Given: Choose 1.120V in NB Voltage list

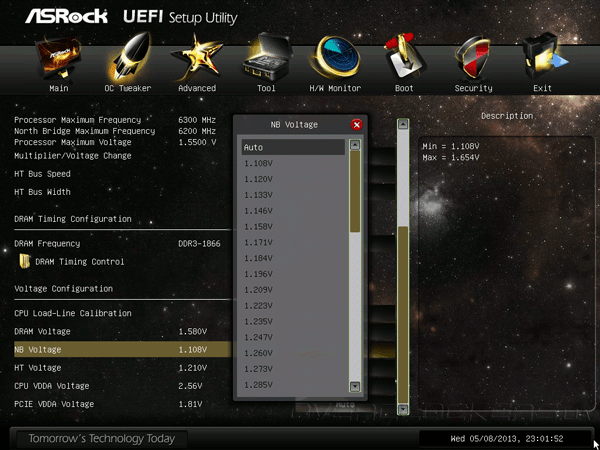Looking at the screenshot, I should tap(293, 179).
